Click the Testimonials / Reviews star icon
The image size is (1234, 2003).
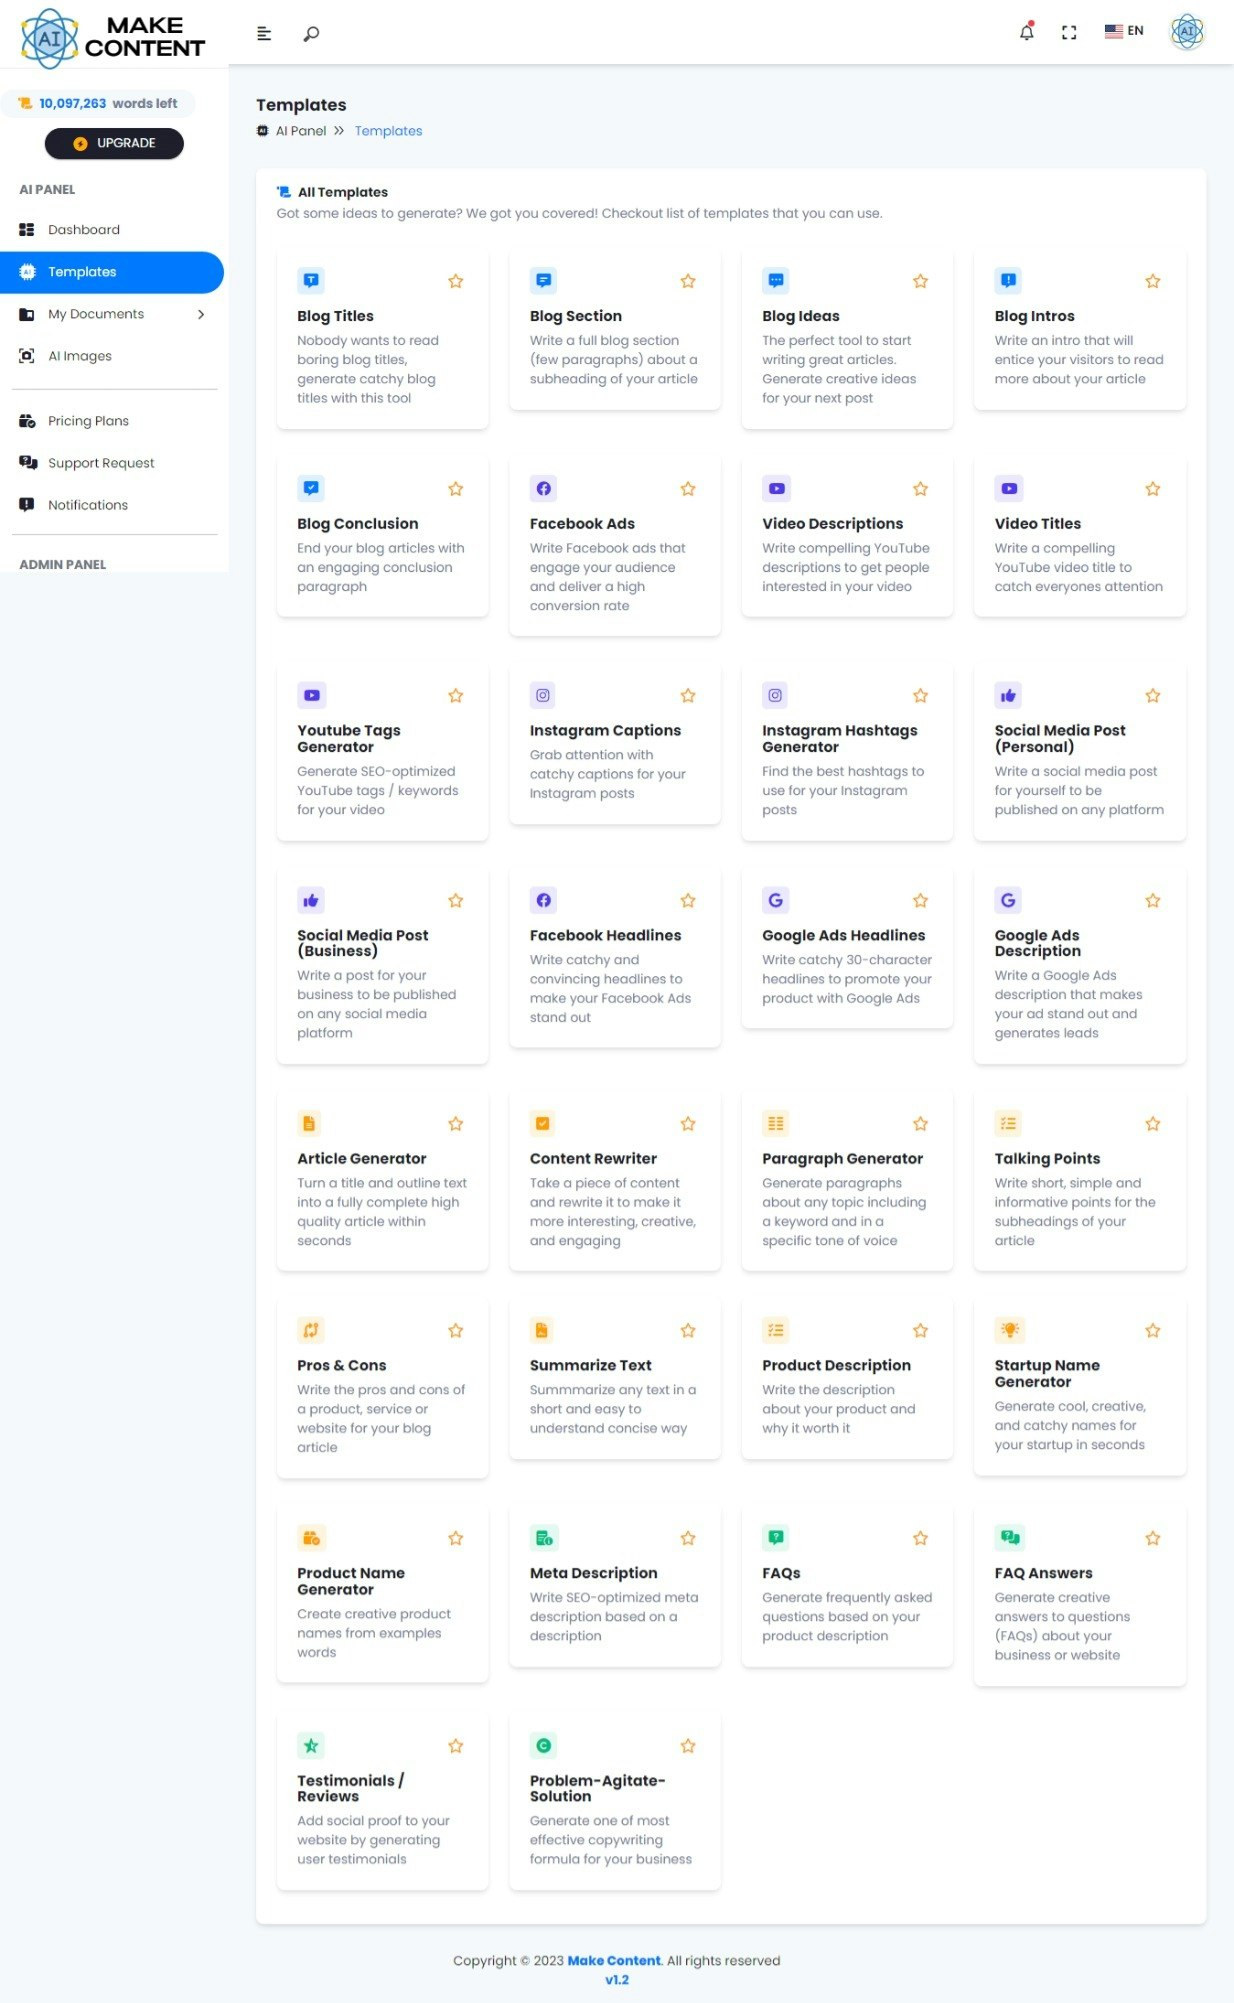[x=311, y=1746]
